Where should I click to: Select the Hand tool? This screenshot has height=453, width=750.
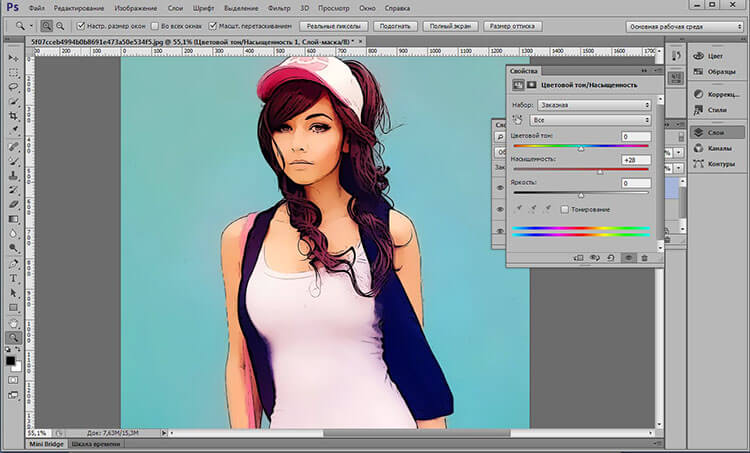click(x=14, y=323)
